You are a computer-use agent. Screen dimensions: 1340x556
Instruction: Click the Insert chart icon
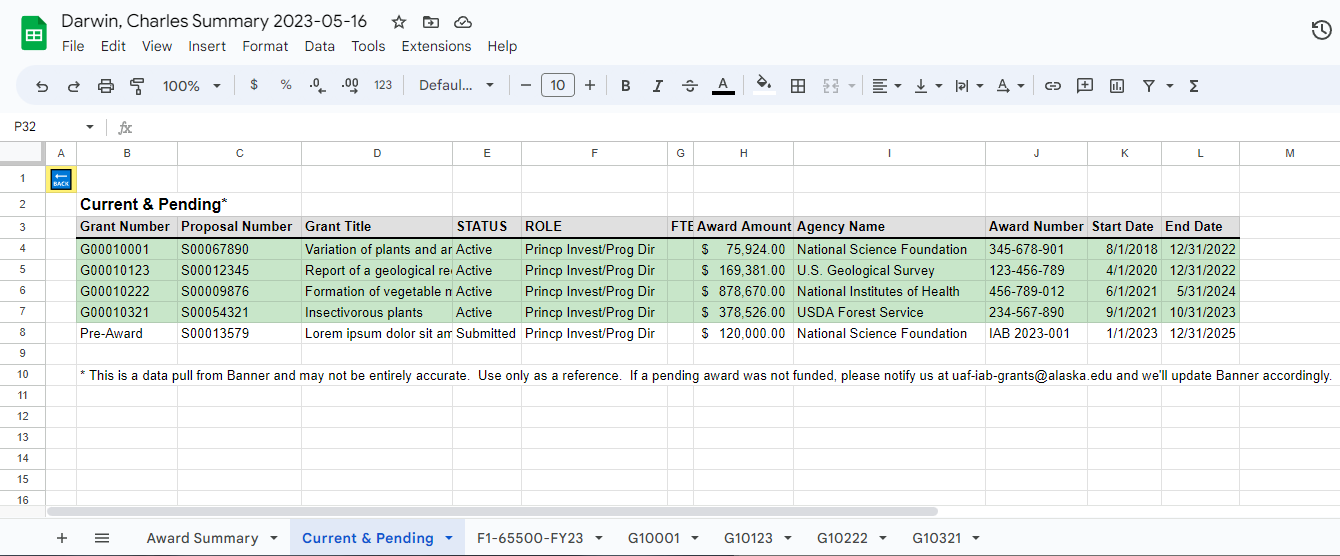click(x=1117, y=86)
